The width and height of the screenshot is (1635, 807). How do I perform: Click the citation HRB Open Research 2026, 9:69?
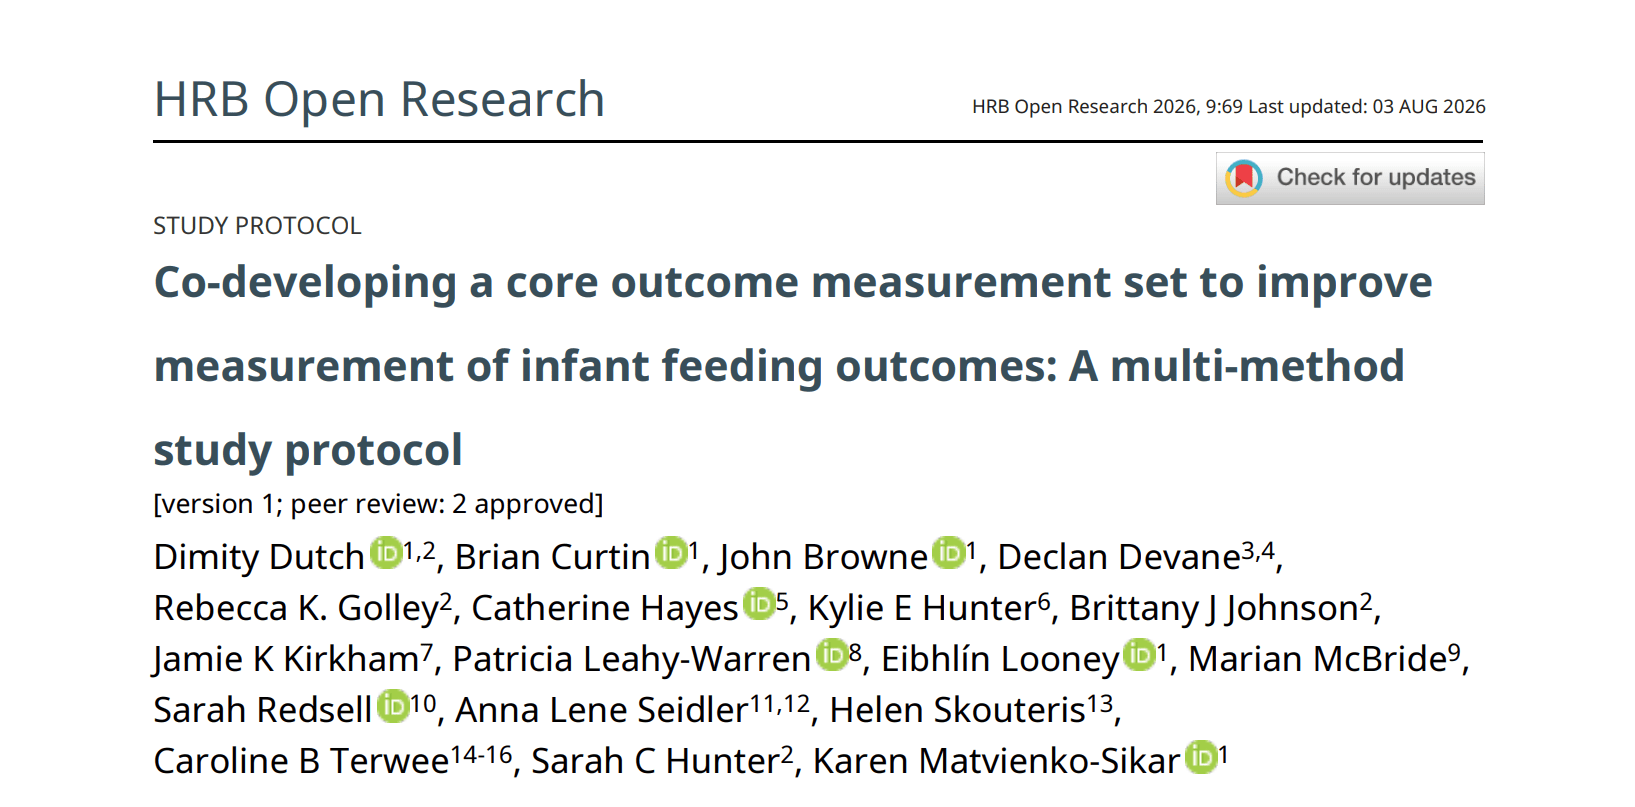(x=1107, y=107)
